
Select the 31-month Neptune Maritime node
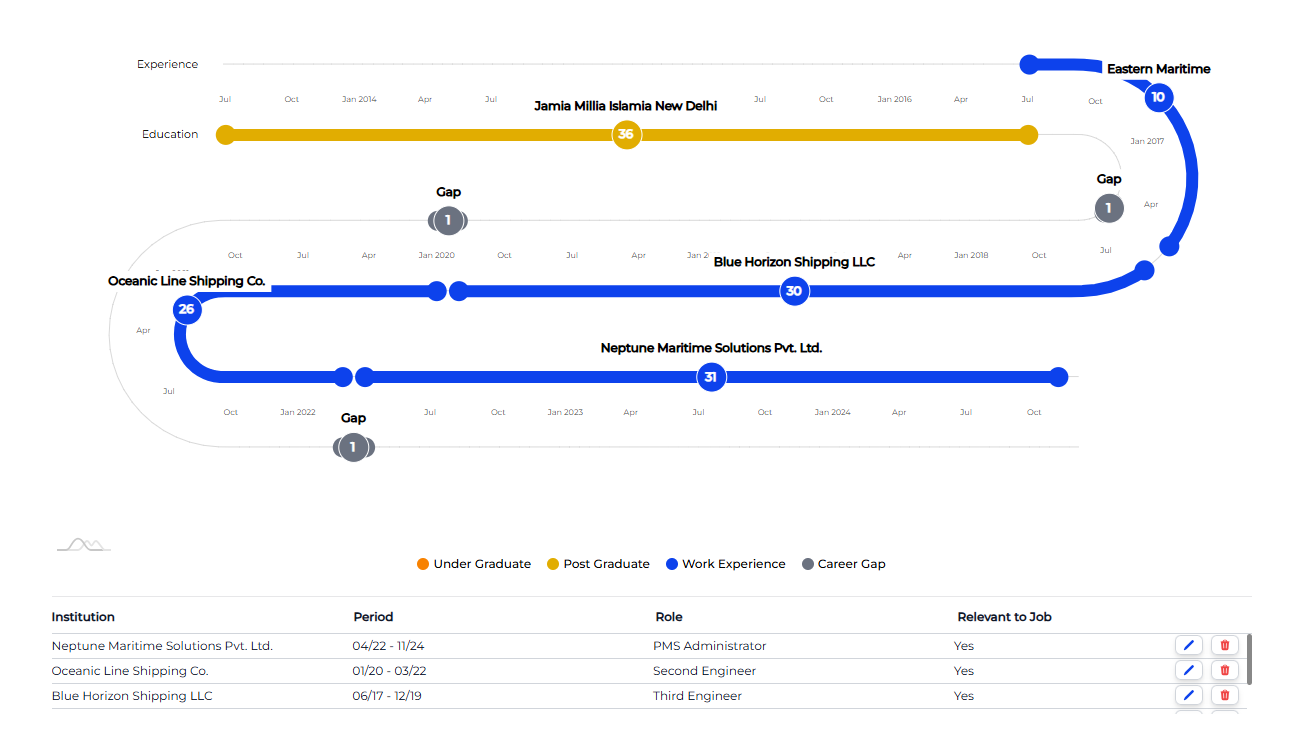pos(711,377)
